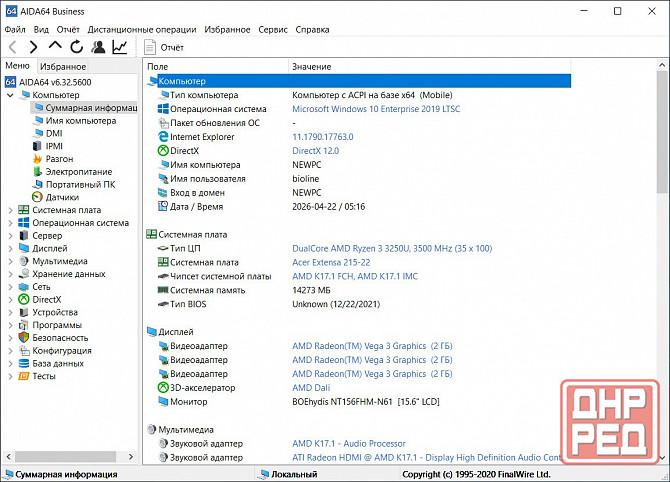Select IPMI in the tree
This screenshot has width=670, height=482.
(x=54, y=146)
